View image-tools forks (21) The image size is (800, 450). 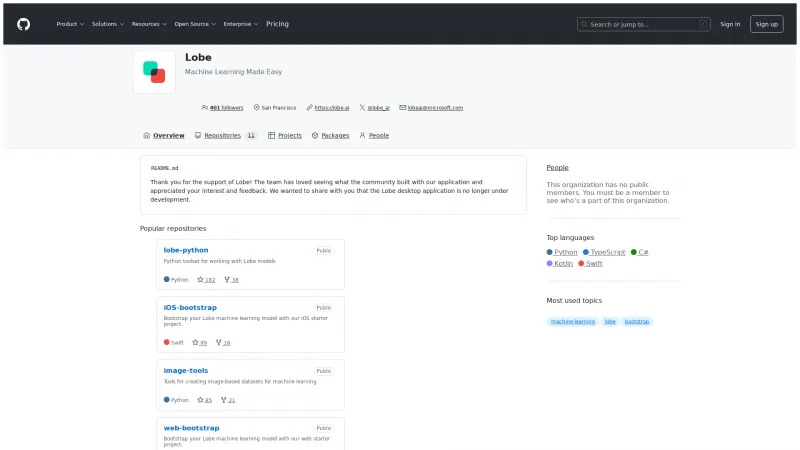point(228,400)
